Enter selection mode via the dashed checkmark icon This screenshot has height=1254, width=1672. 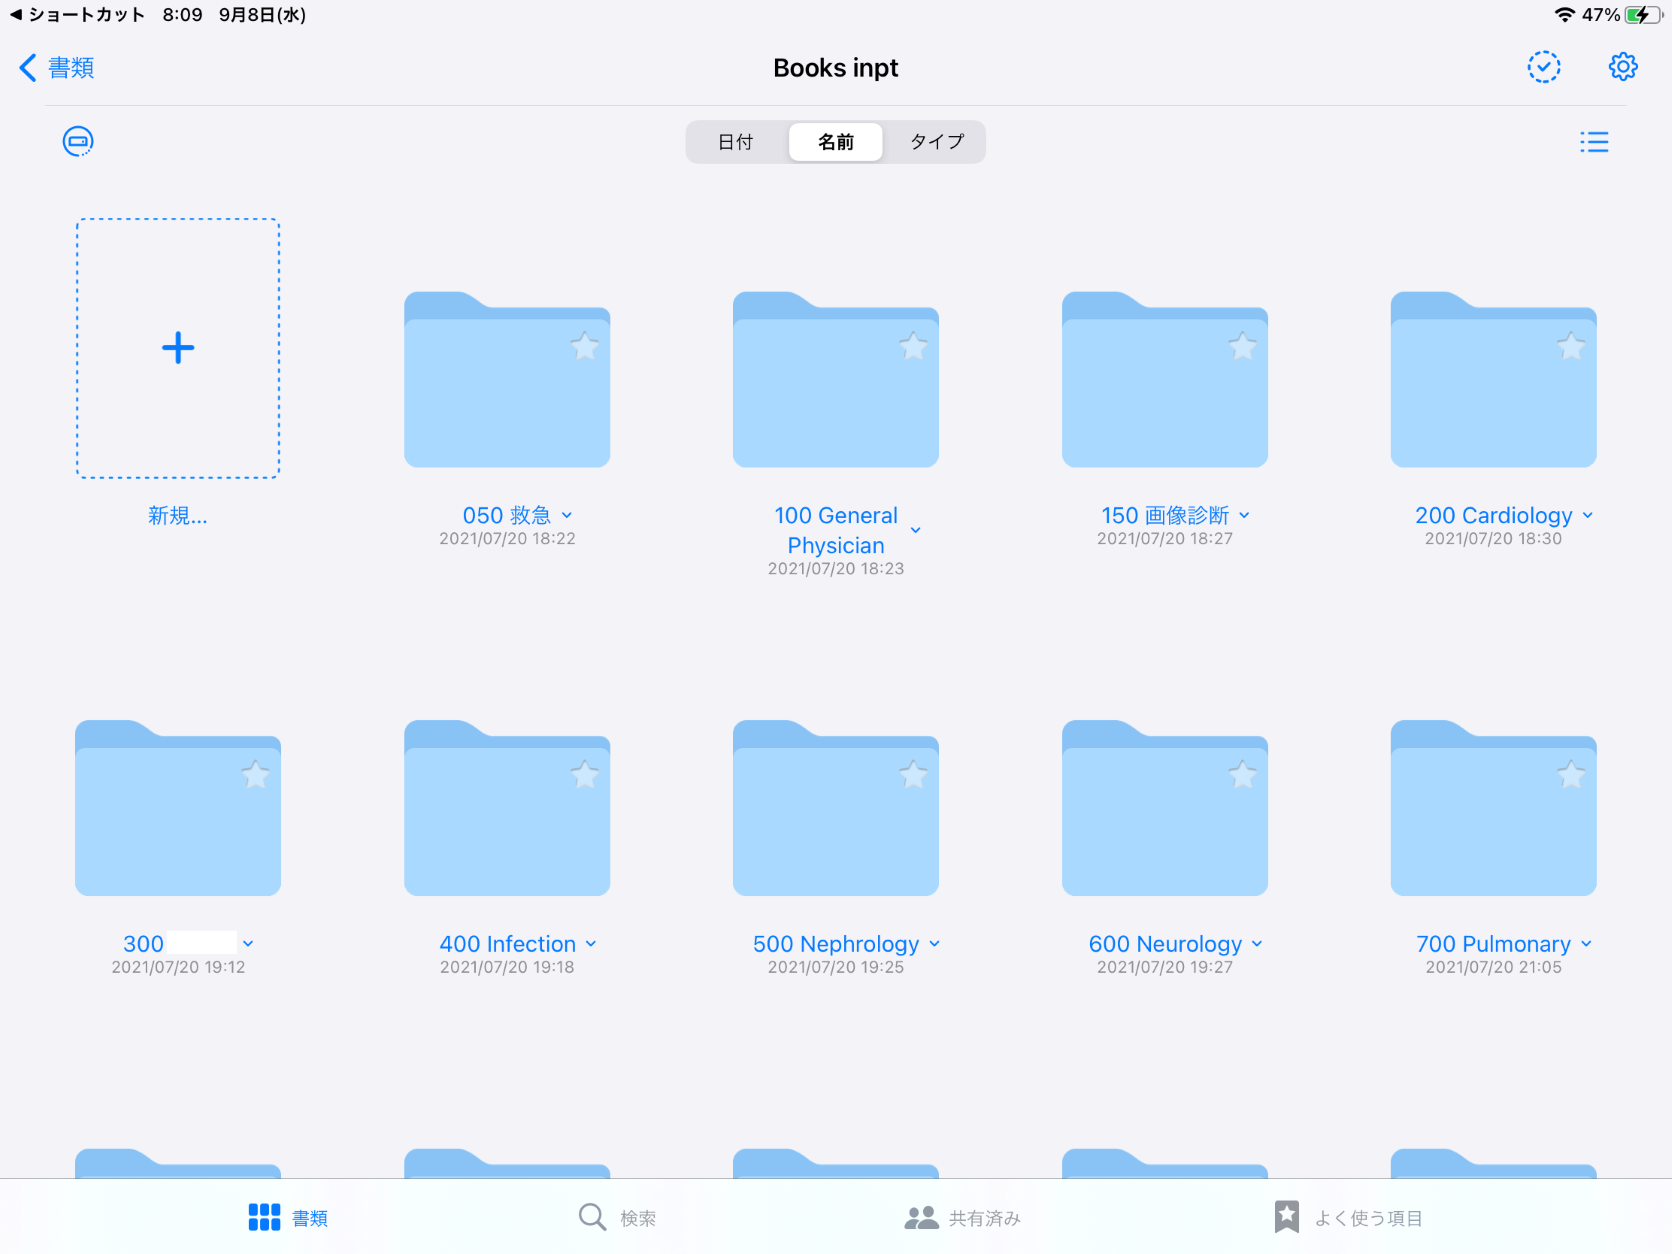(1543, 67)
